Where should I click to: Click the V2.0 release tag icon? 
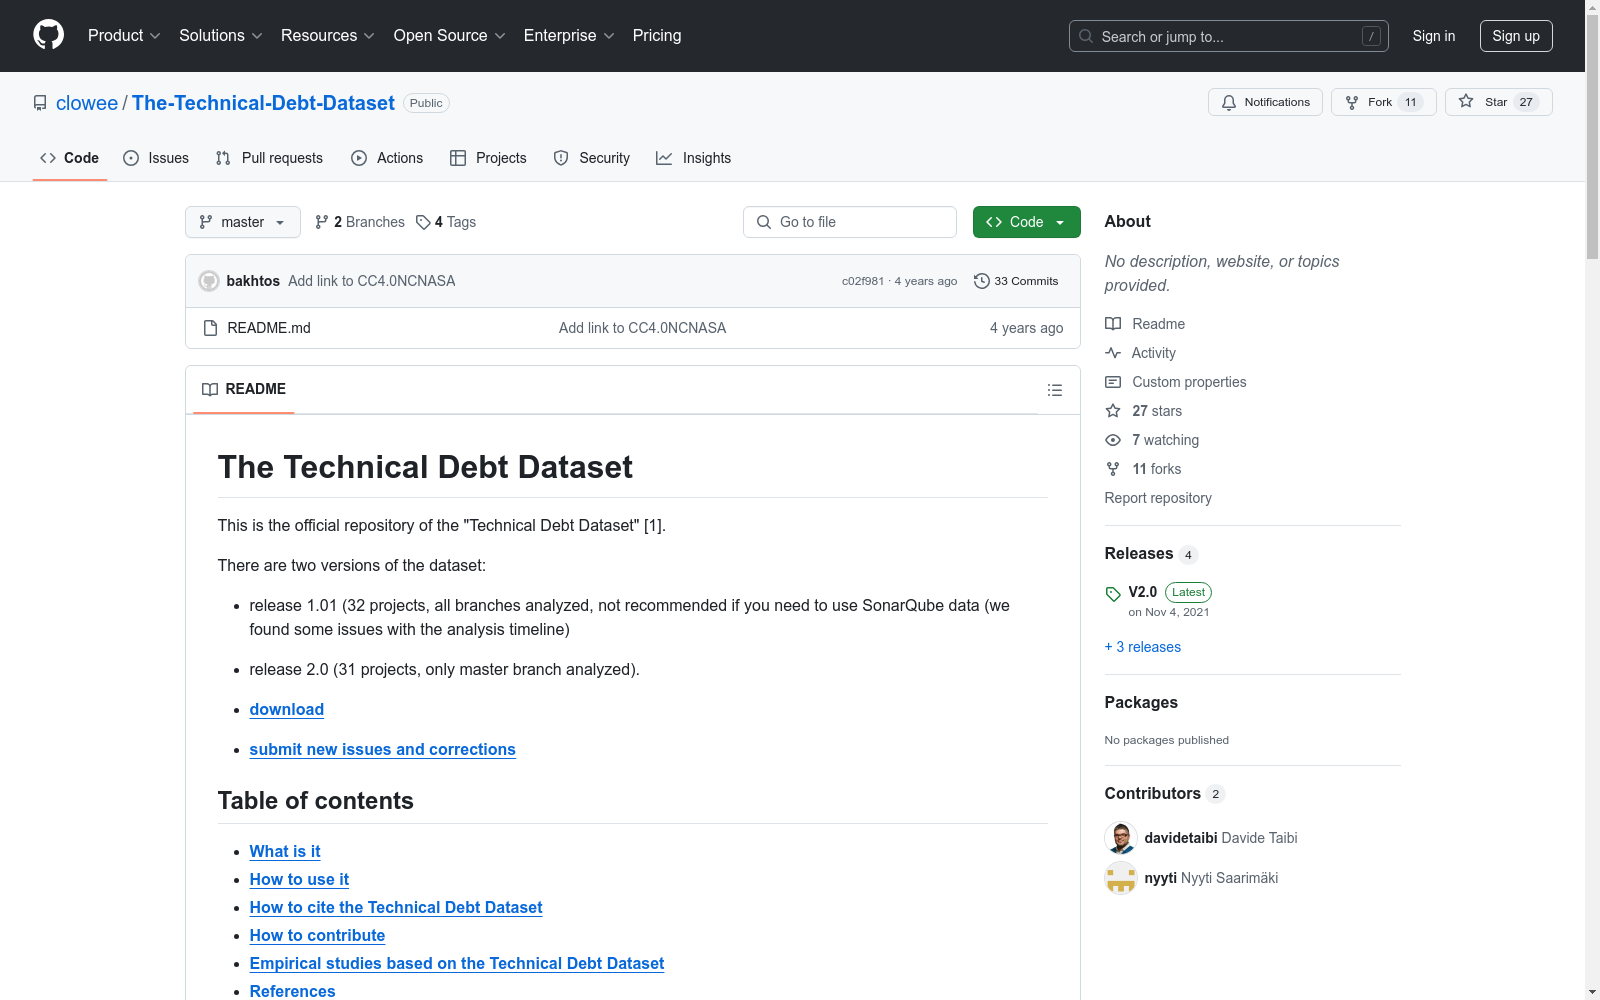1113,594
